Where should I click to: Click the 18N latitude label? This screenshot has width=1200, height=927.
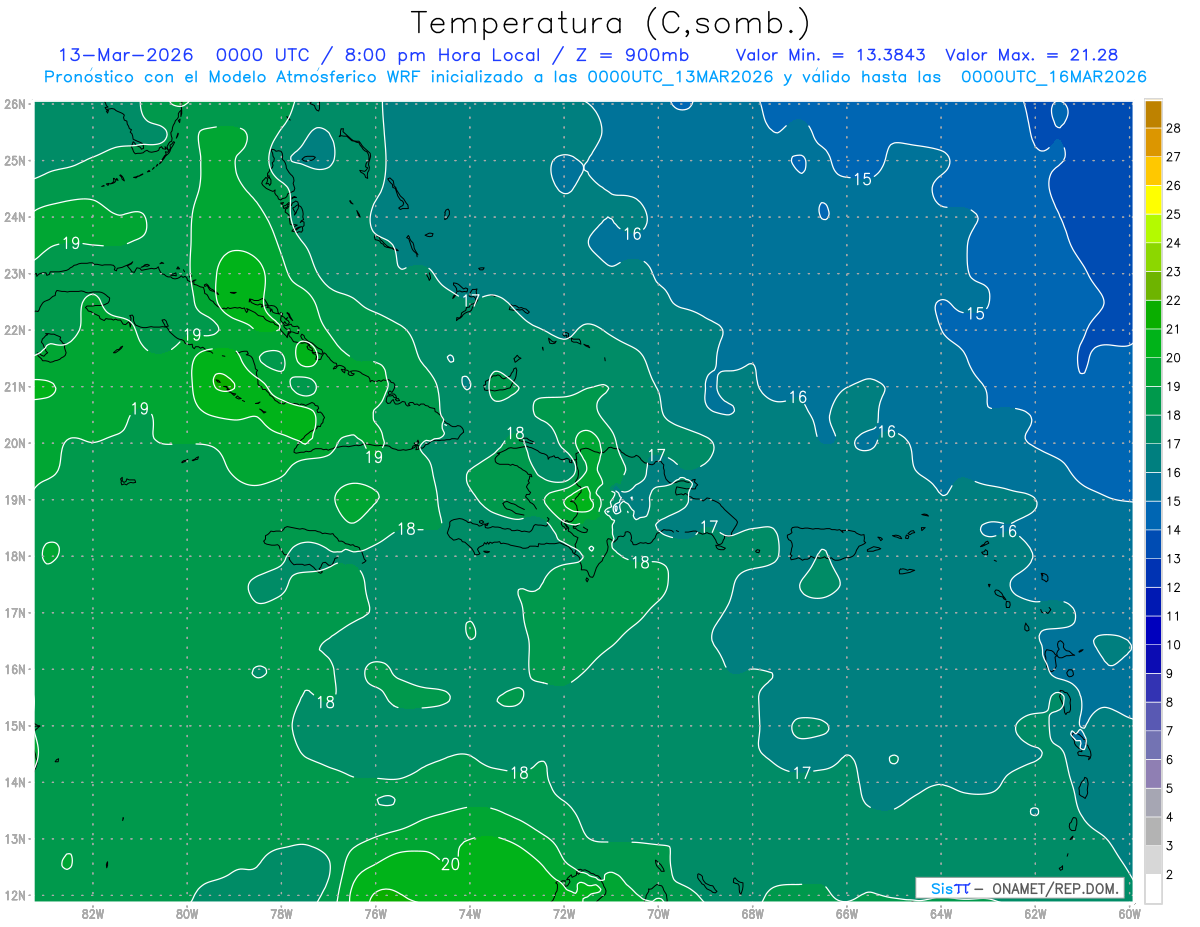(x=14, y=556)
